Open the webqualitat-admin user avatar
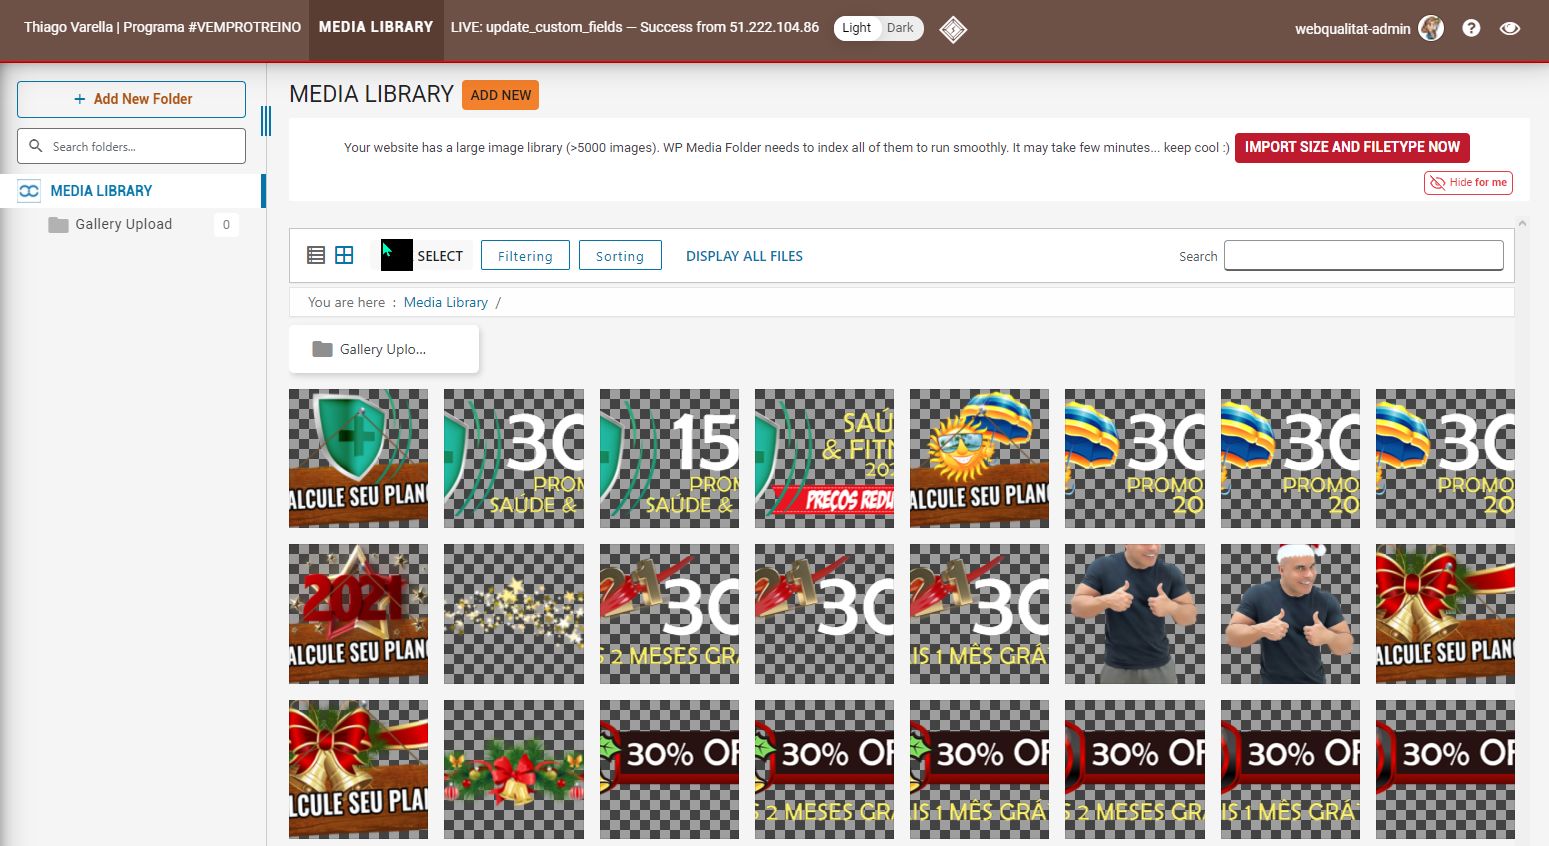The image size is (1549, 846). (1431, 28)
